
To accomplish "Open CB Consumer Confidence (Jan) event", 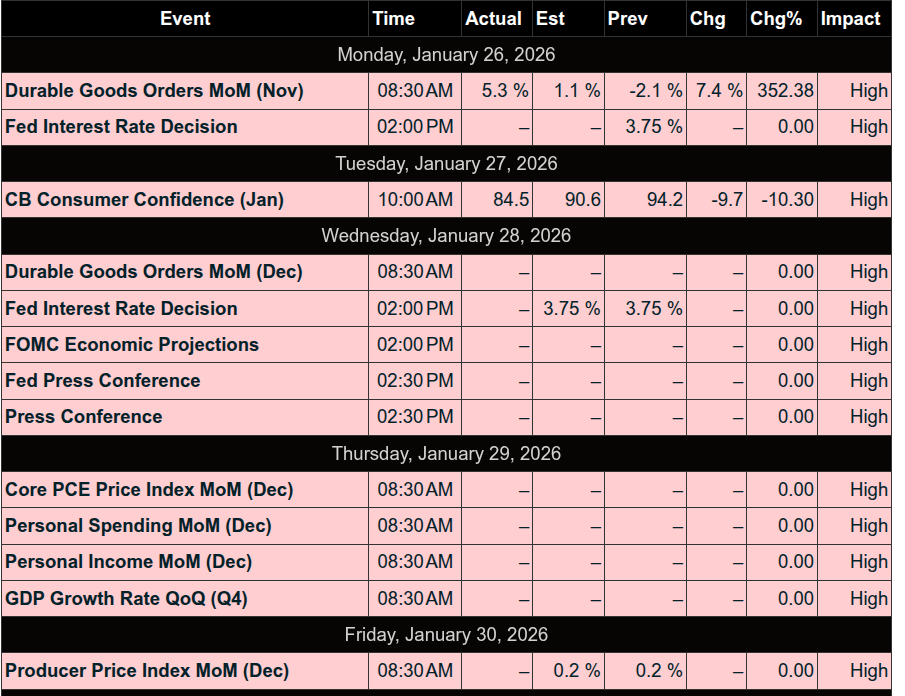I will (x=144, y=200).
